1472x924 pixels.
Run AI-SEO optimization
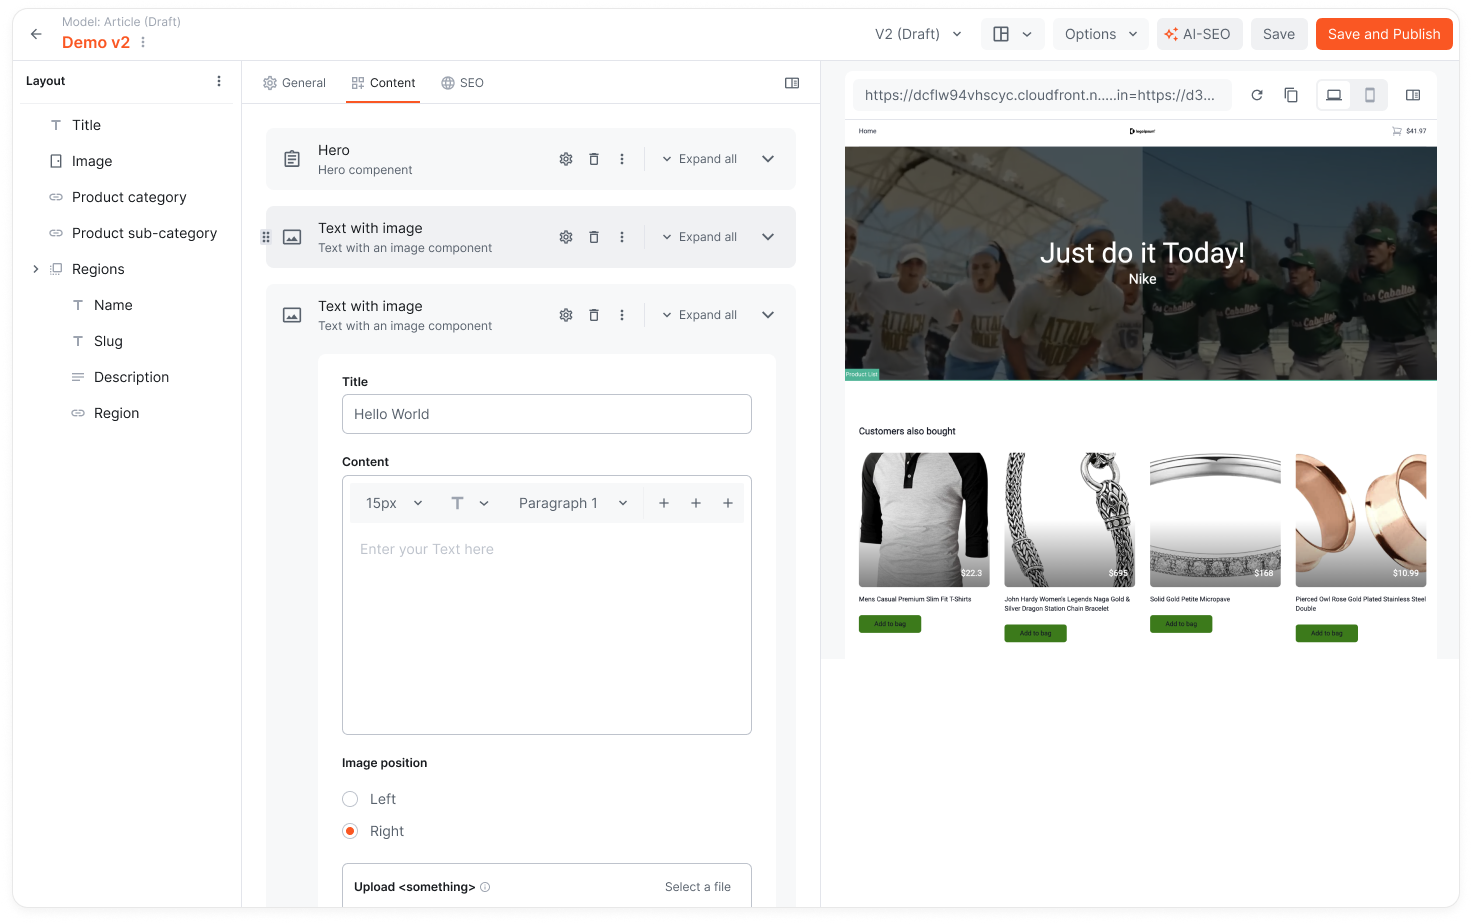pyautogui.click(x=1199, y=33)
